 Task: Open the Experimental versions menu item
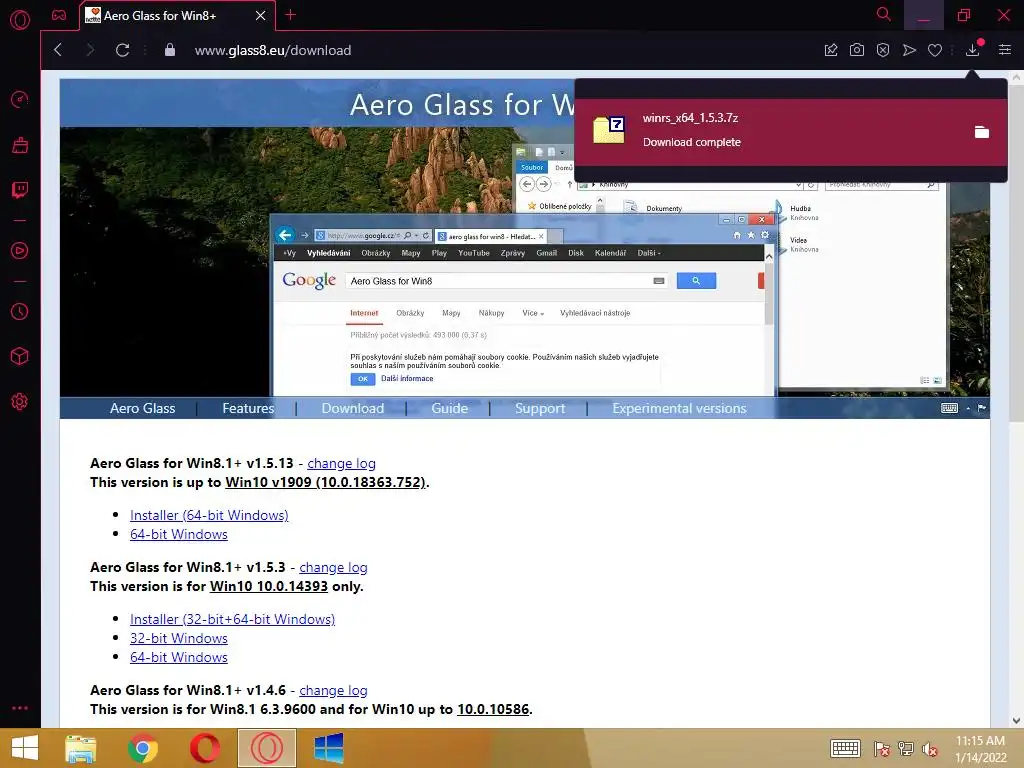pyautogui.click(x=679, y=408)
